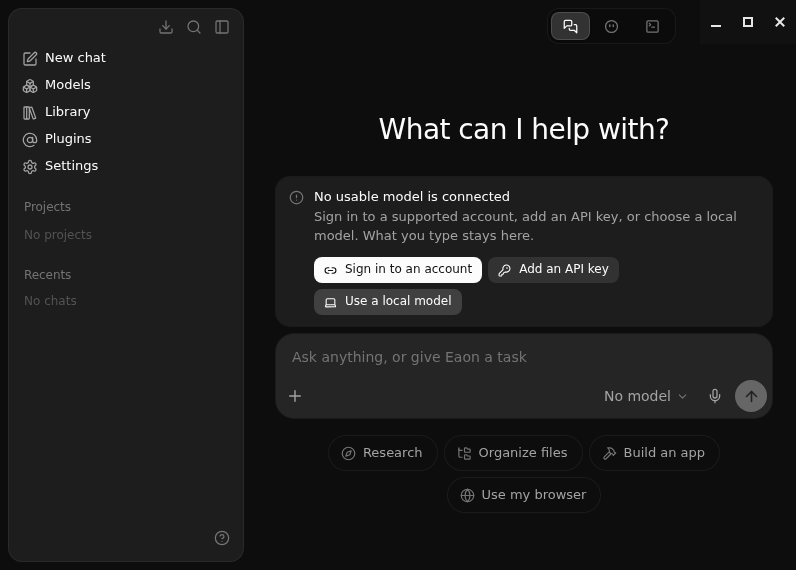
Task: Click the plus attachment icon
Action: pyautogui.click(x=295, y=396)
